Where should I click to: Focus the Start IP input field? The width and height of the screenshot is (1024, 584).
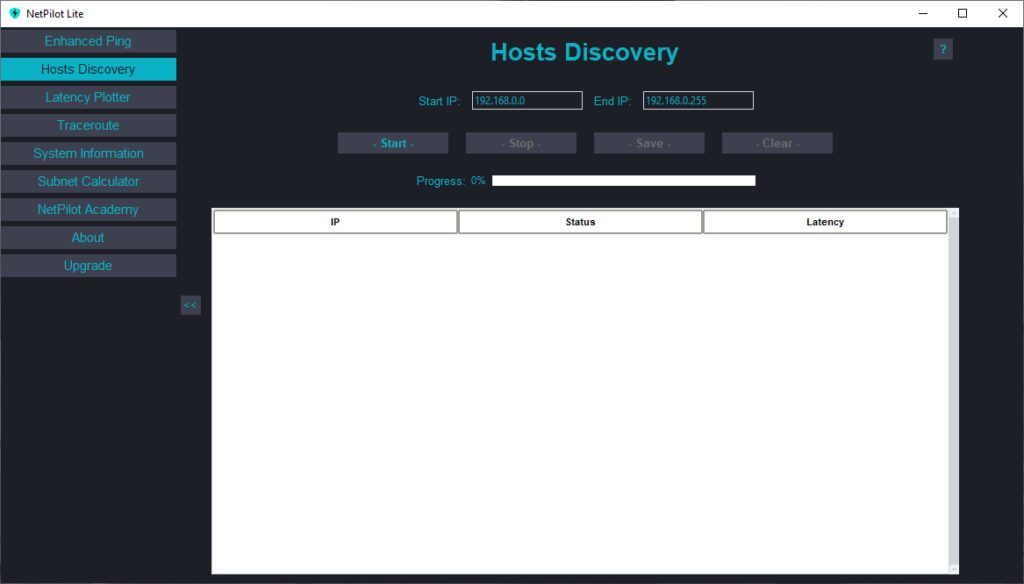527,101
